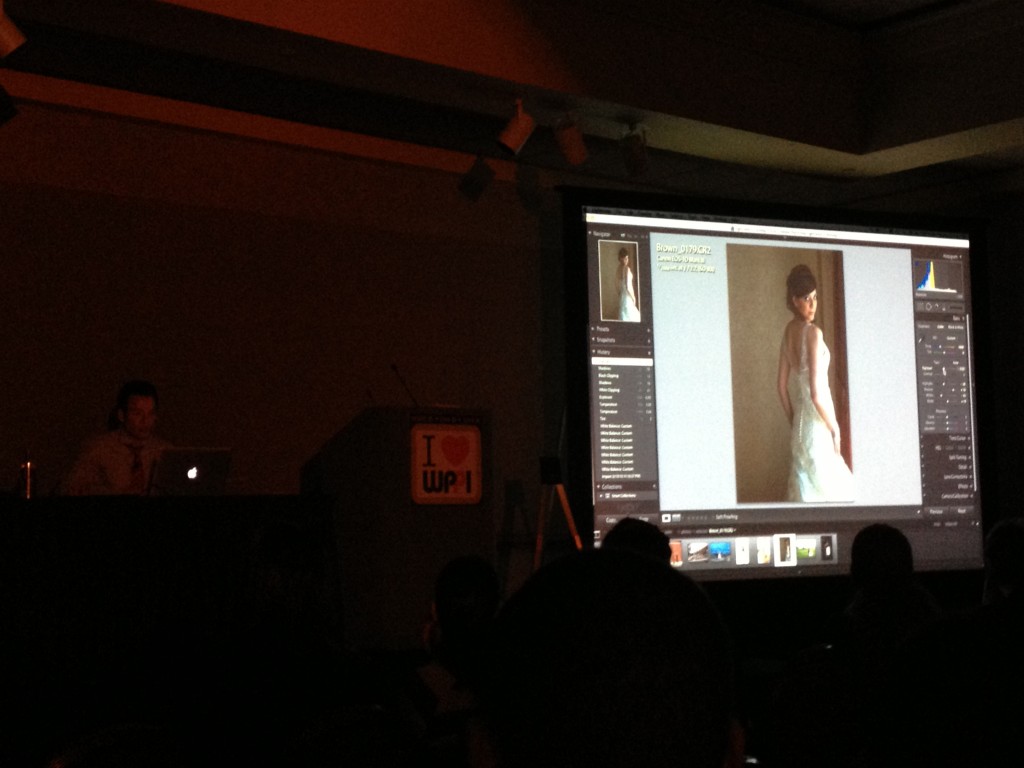Select the Loupe view icon in toolbar
1024x768 pixels.
point(666,518)
